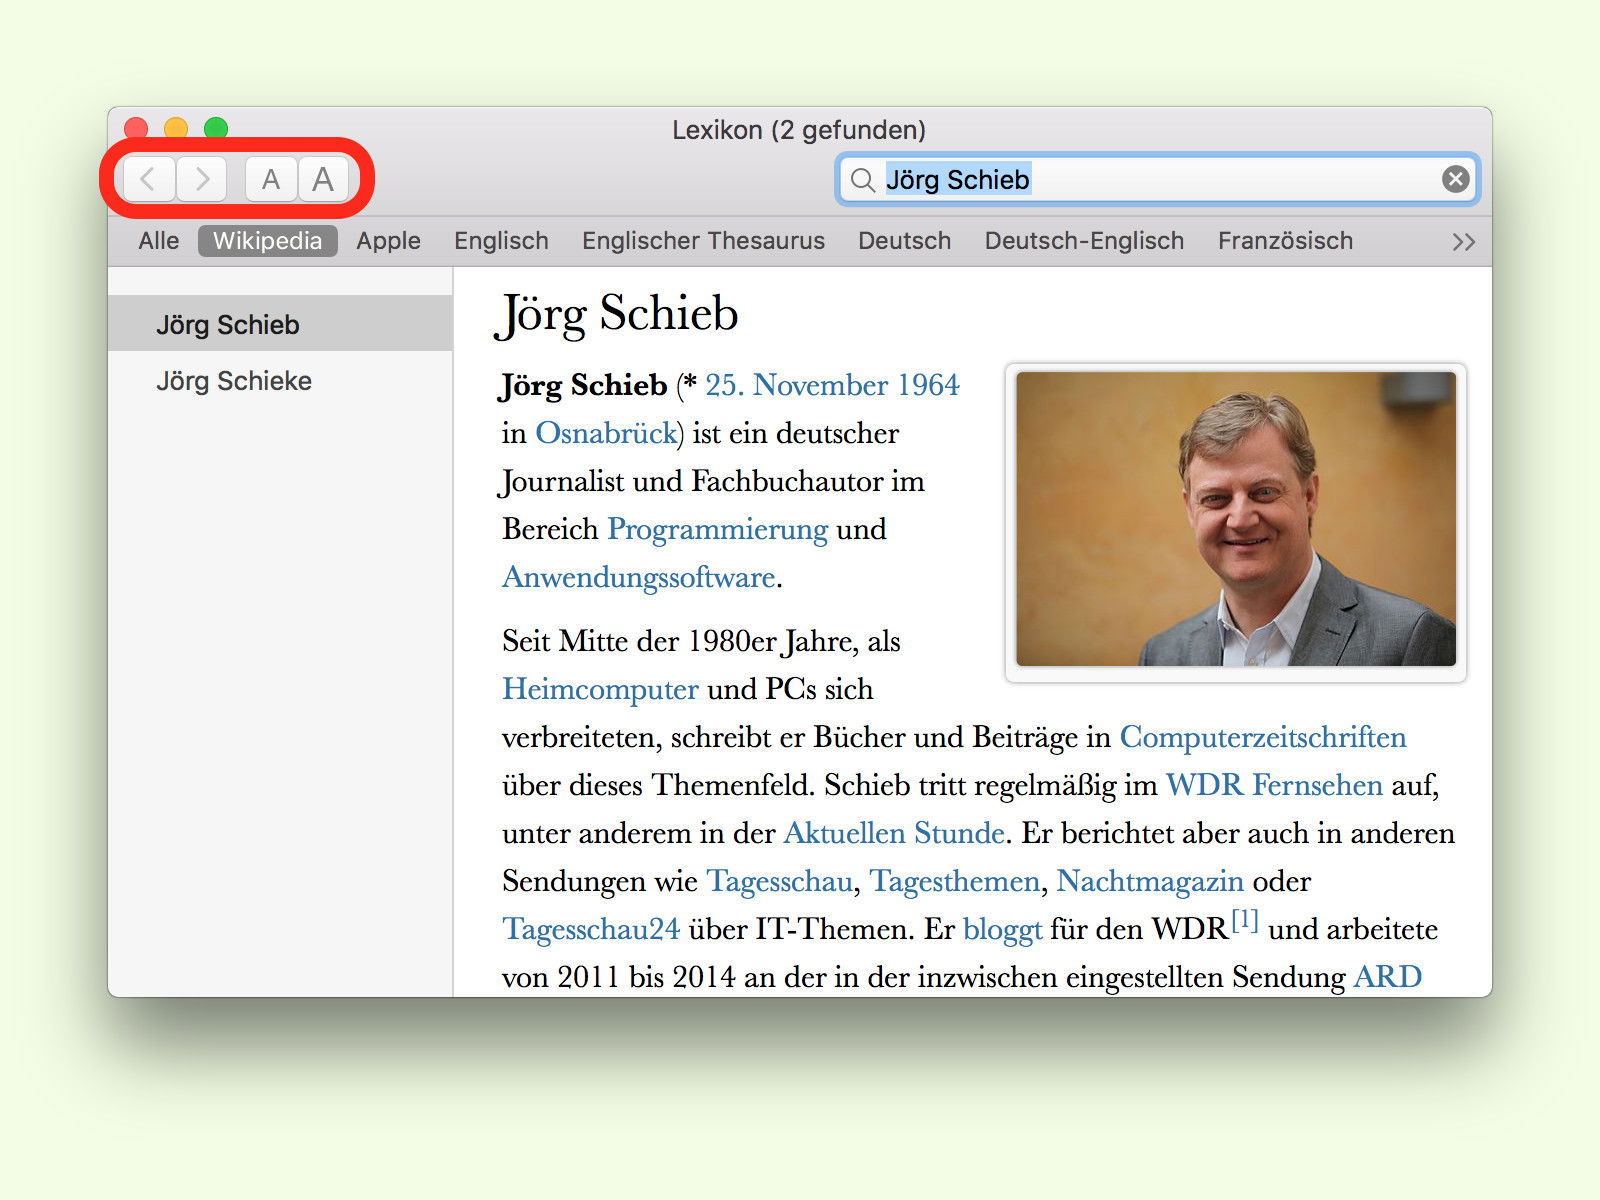Image resolution: width=1600 pixels, height=1200 pixels.
Task: Clear the search field with the X icon
Action: tap(1455, 179)
